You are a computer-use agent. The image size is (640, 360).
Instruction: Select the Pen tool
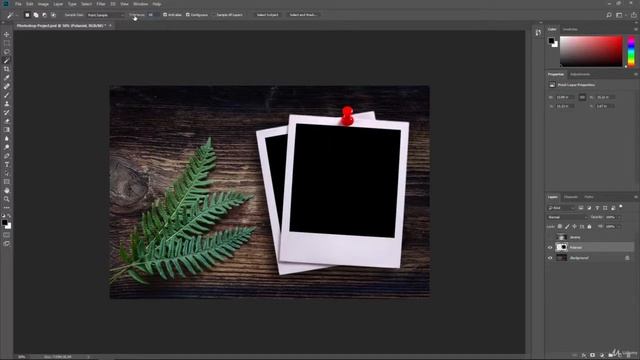coord(7,156)
